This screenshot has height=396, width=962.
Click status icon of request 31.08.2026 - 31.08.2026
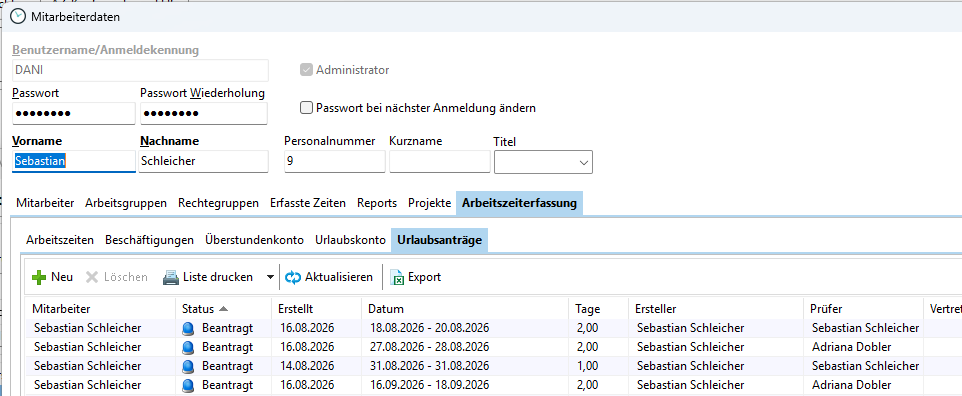(188, 367)
